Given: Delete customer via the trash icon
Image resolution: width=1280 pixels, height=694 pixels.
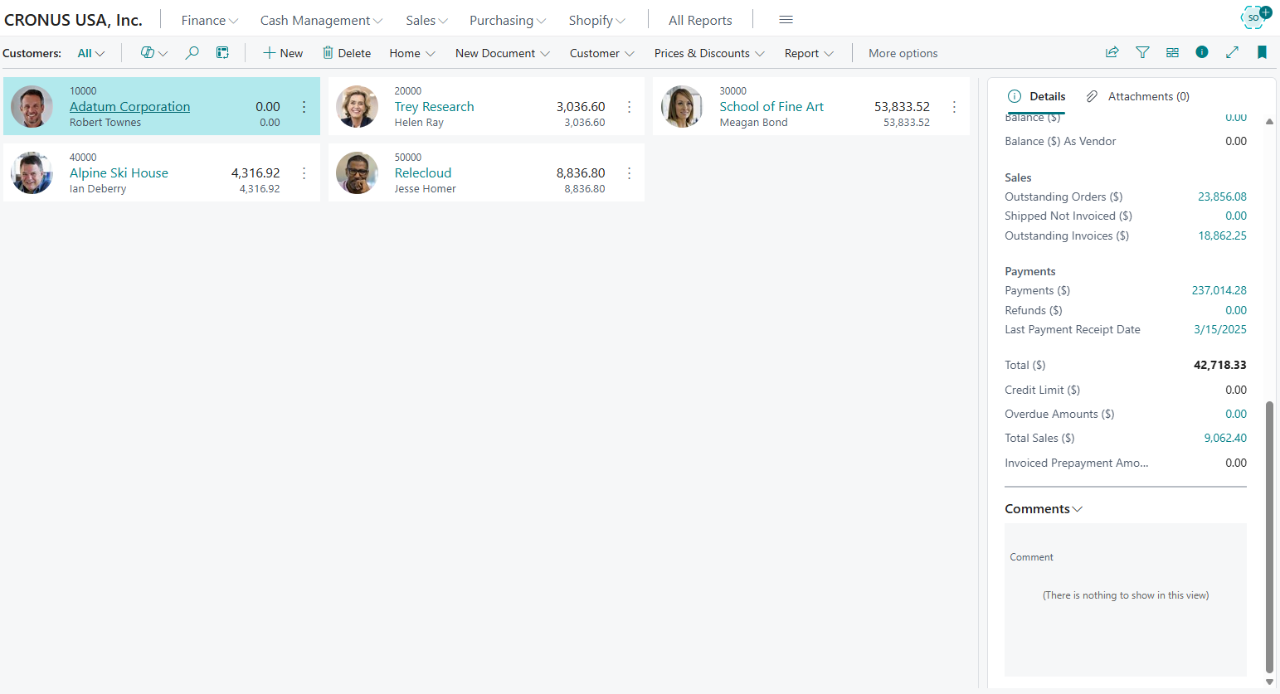Looking at the screenshot, I should pos(346,52).
